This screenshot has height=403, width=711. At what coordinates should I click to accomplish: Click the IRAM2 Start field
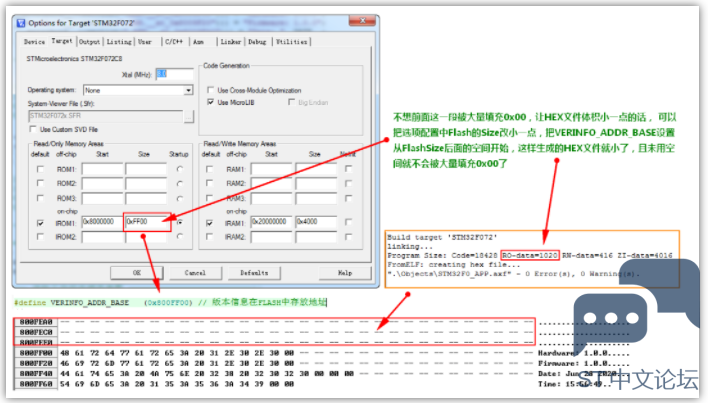click(272, 237)
